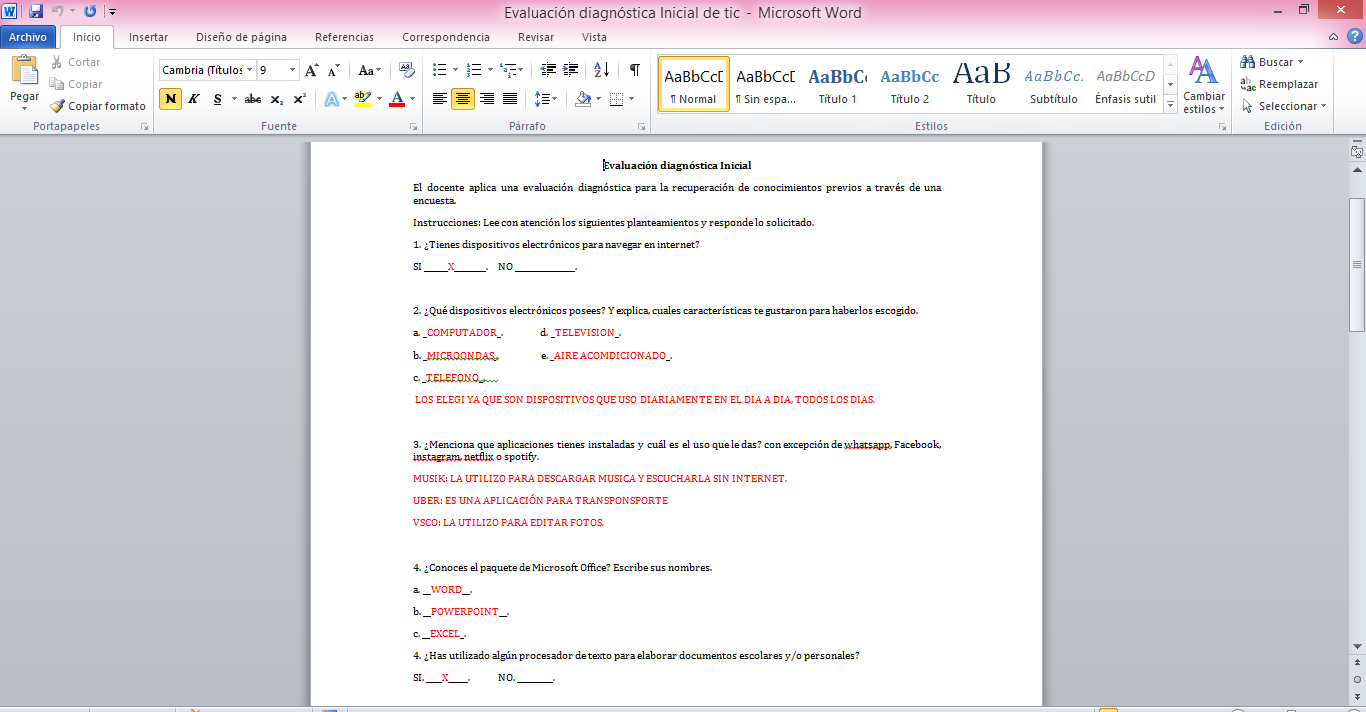Toggle subscript x₂ formatting

point(277,99)
